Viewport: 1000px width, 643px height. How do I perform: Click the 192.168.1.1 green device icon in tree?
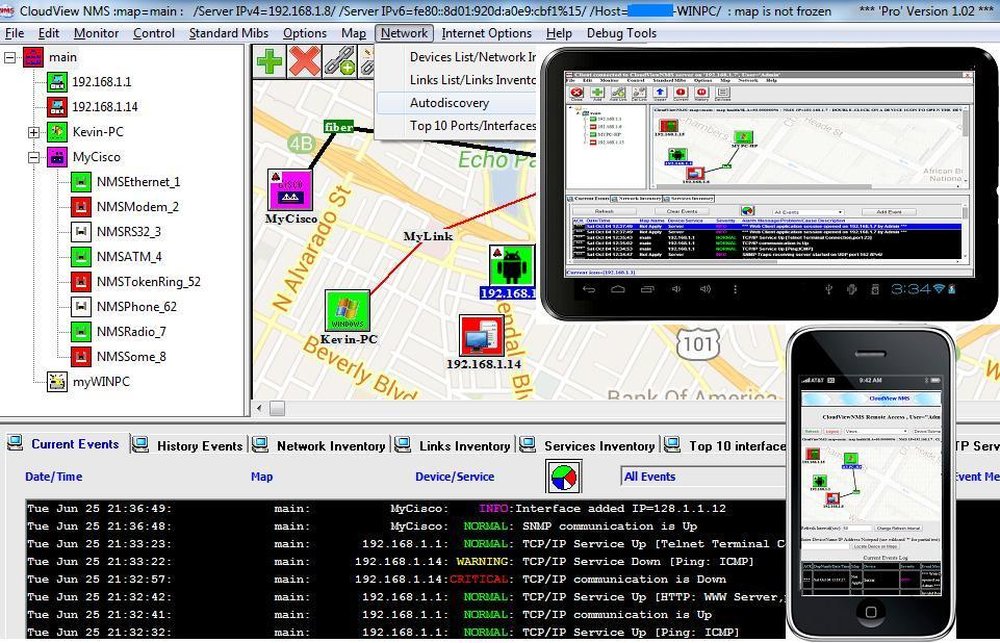pos(57,82)
